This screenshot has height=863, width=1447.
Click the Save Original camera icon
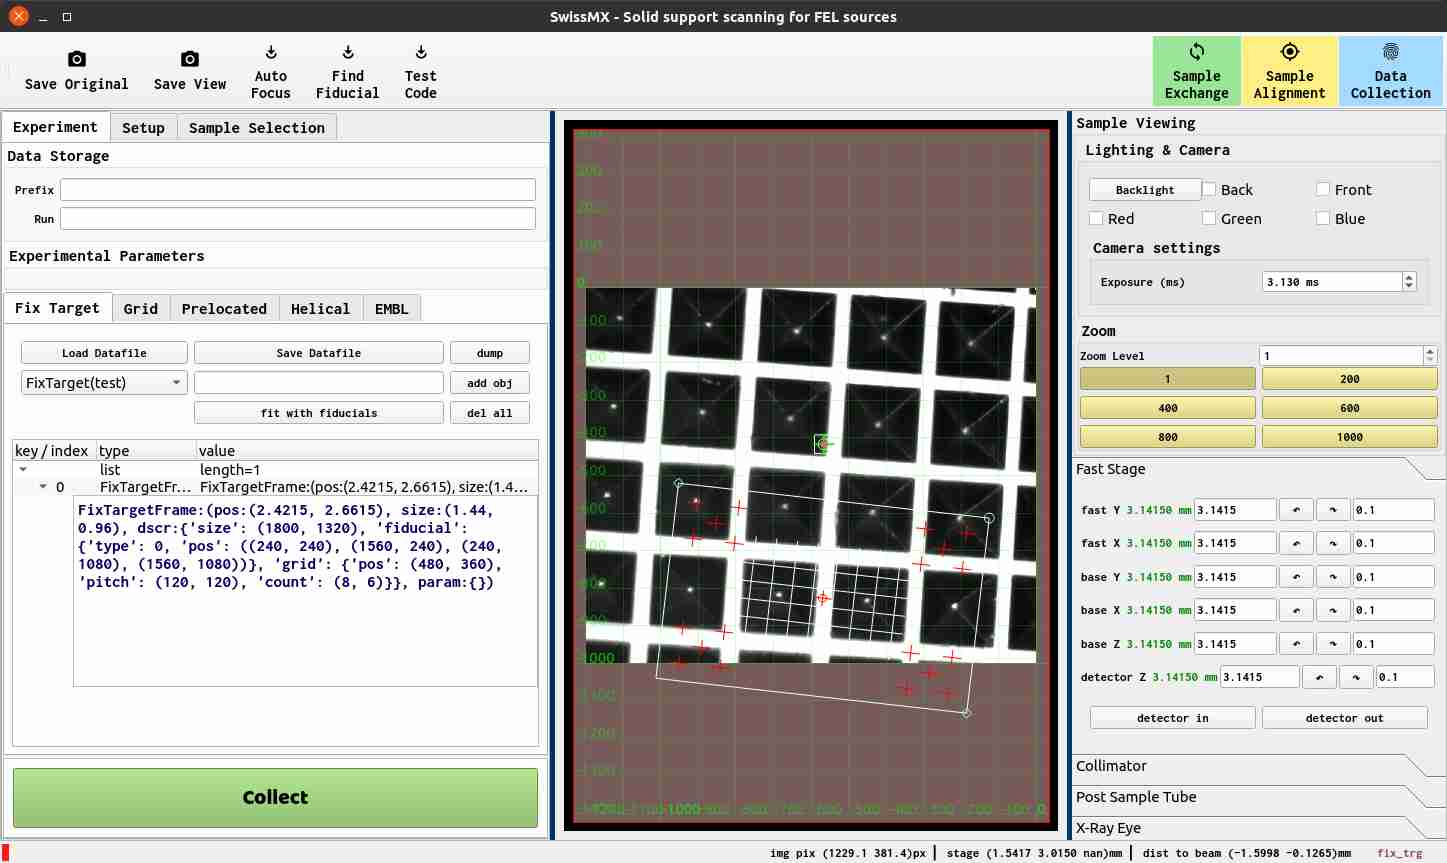pyautogui.click(x=76, y=60)
